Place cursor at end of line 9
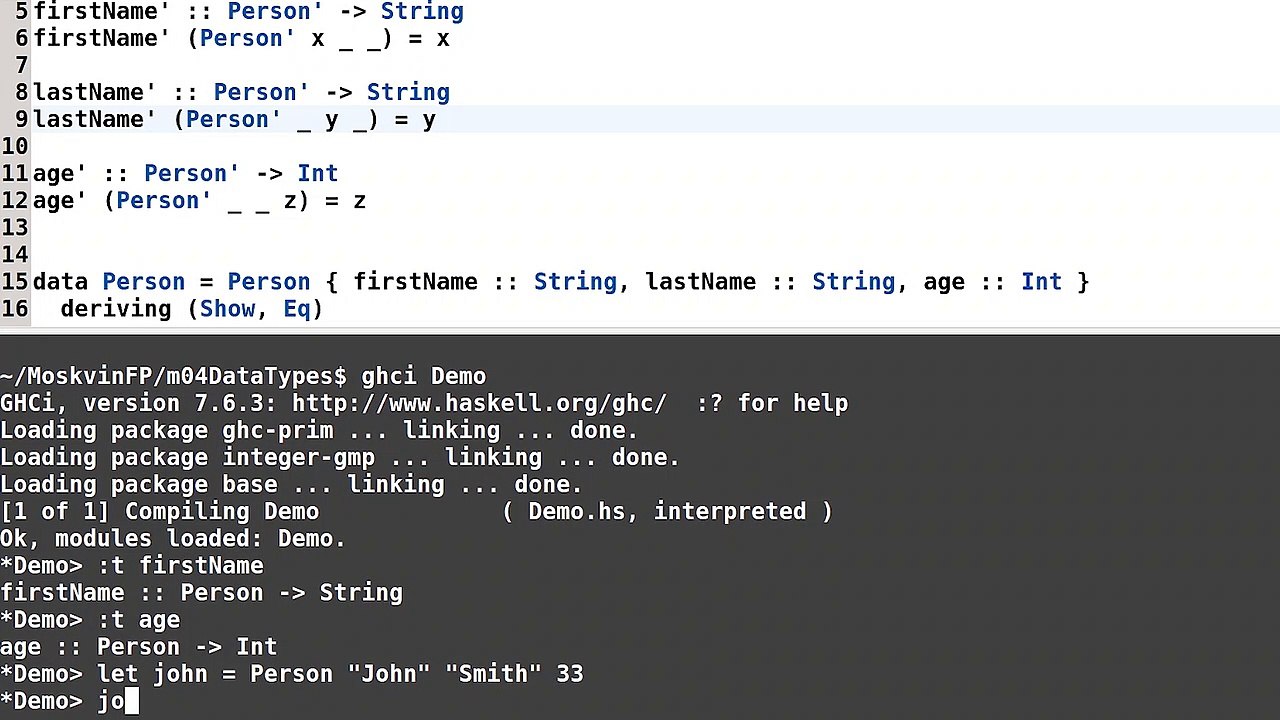Screen dimensions: 1280x720 tap(437, 119)
